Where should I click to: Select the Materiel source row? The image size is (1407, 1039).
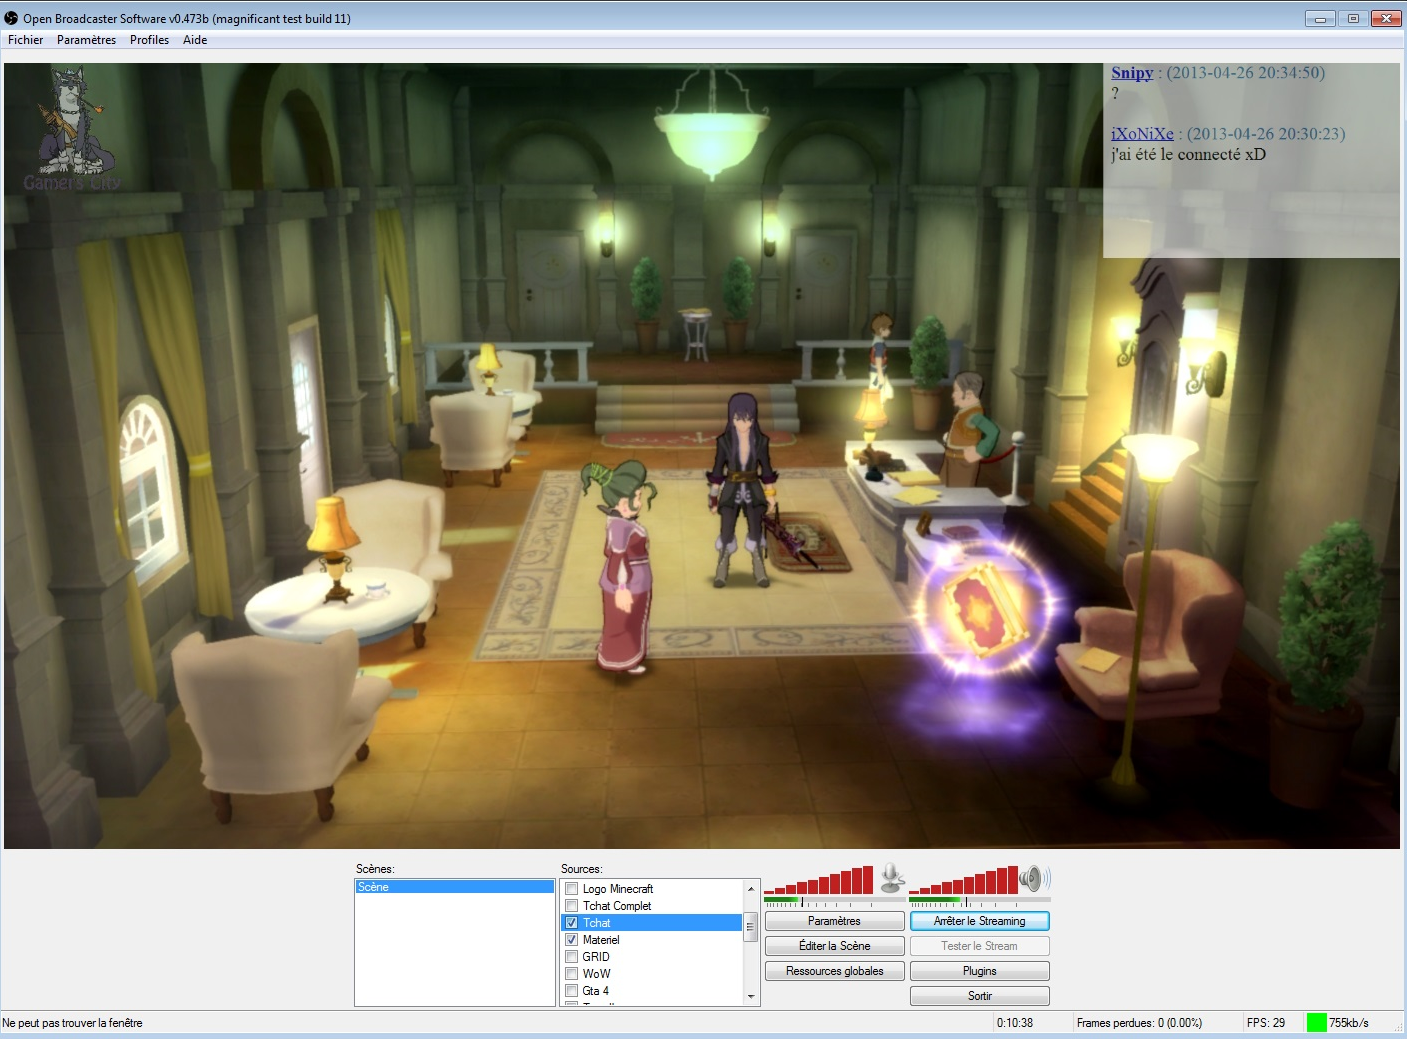(x=653, y=940)
